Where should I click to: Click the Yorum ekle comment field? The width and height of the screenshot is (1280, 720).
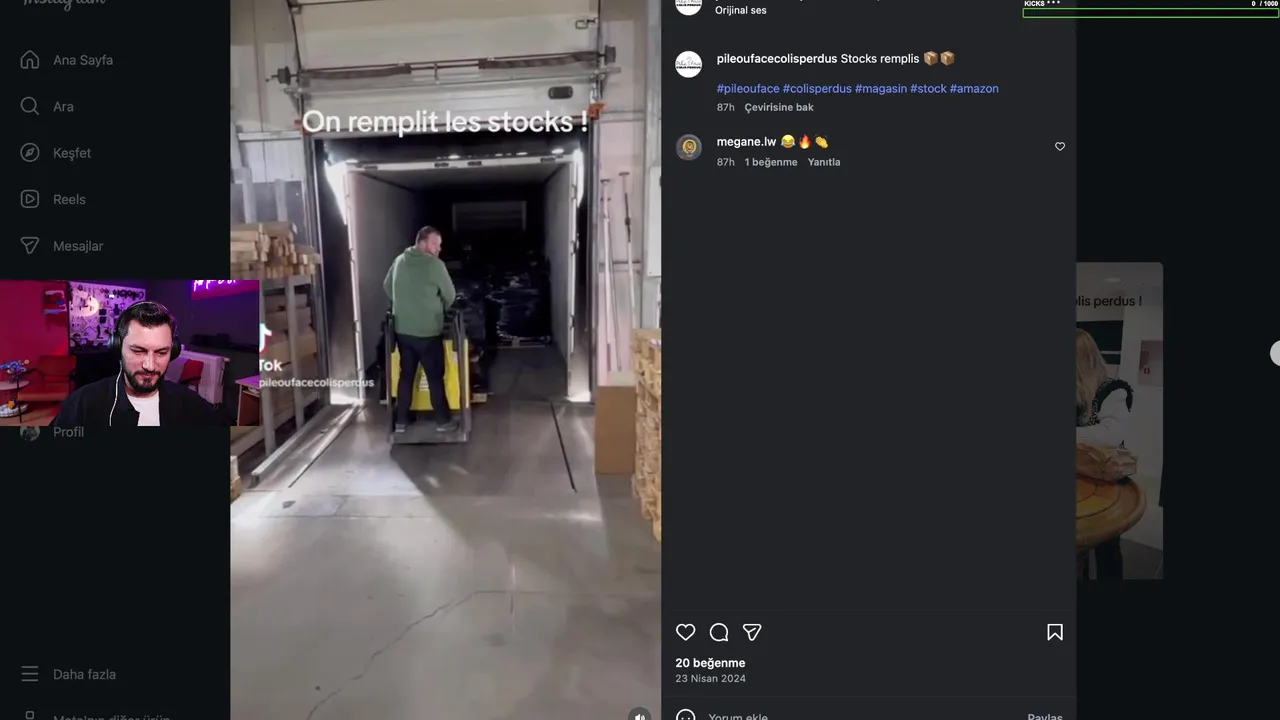(860, 716)
